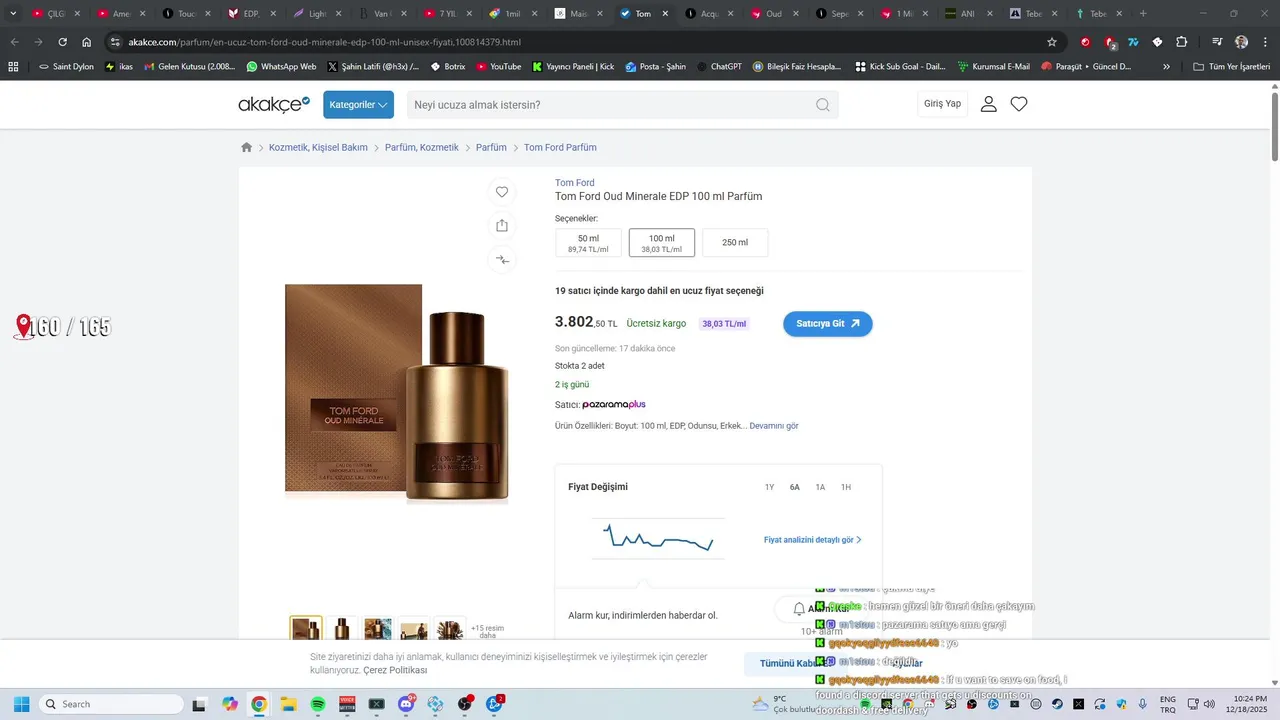
Task: Add product to favorites with heart icon
Action: tap(502, 192)
